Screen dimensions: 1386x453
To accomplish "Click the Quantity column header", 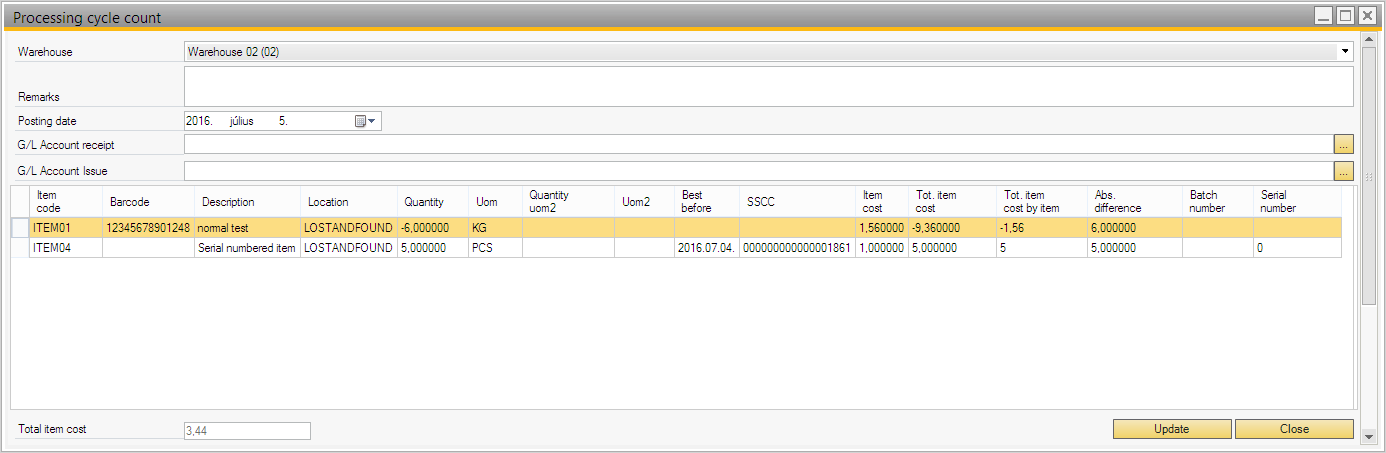I will [x=424, y=202].
